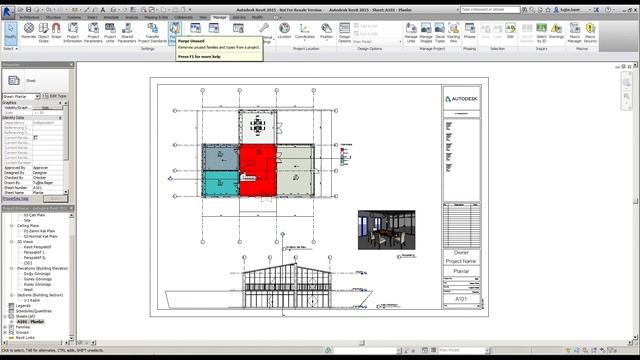Open the Select panel dropdown
The height and width of the screenshot is (360, 640).
tap(11, 49)
